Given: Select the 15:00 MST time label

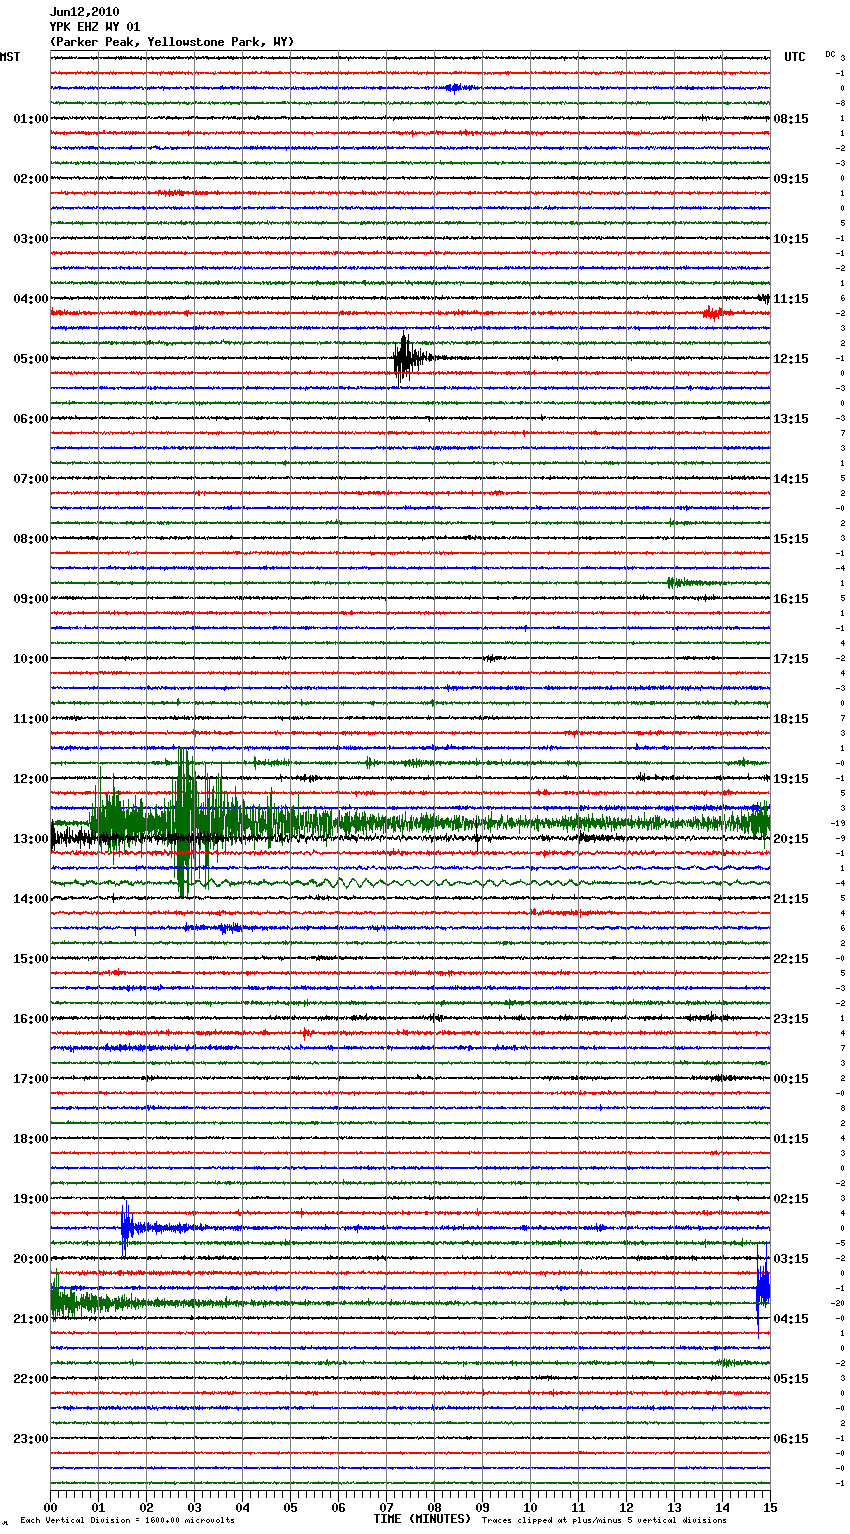Looking at the screenshot, I should point(30,959).
